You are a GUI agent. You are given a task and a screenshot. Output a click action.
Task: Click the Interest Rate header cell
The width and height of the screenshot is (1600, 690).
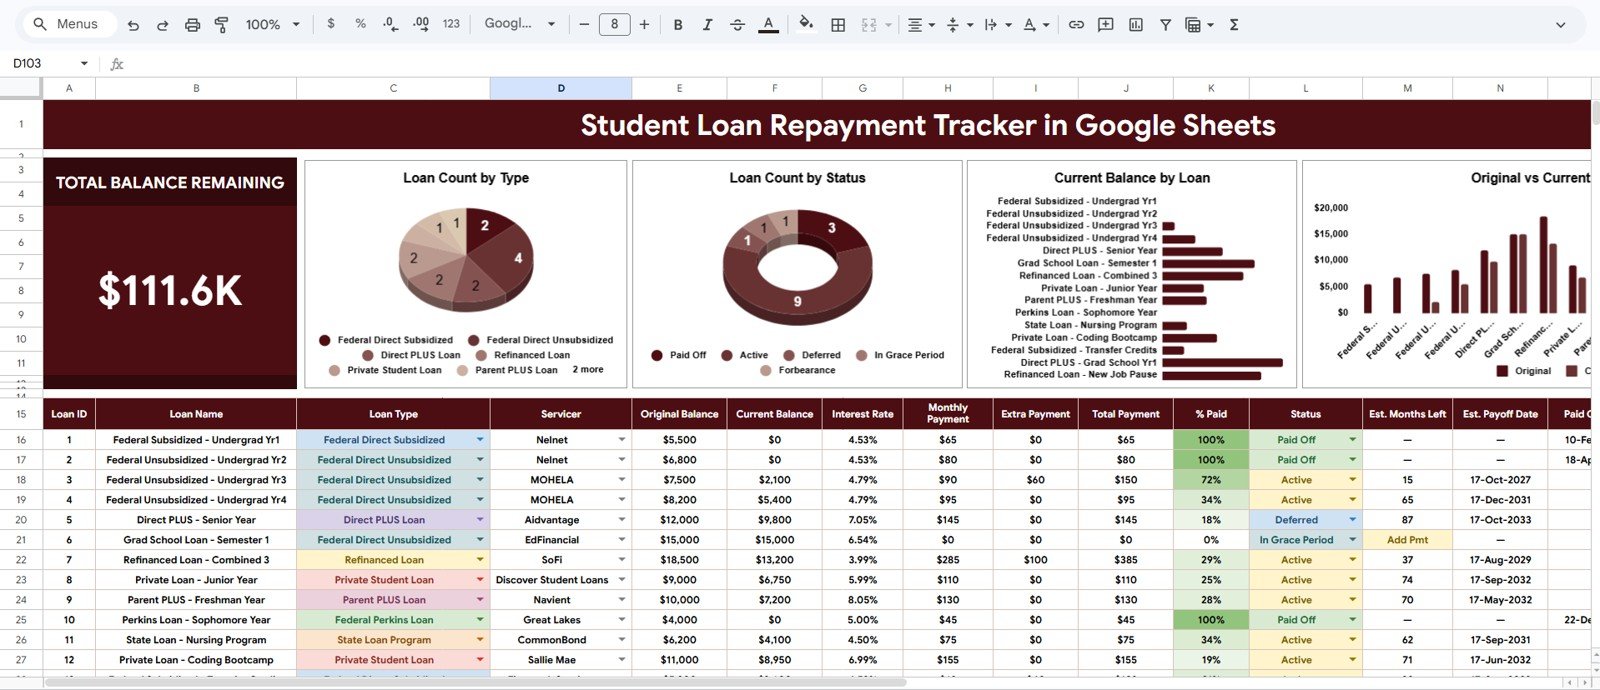pyautogui.click(x=862, y=414)
